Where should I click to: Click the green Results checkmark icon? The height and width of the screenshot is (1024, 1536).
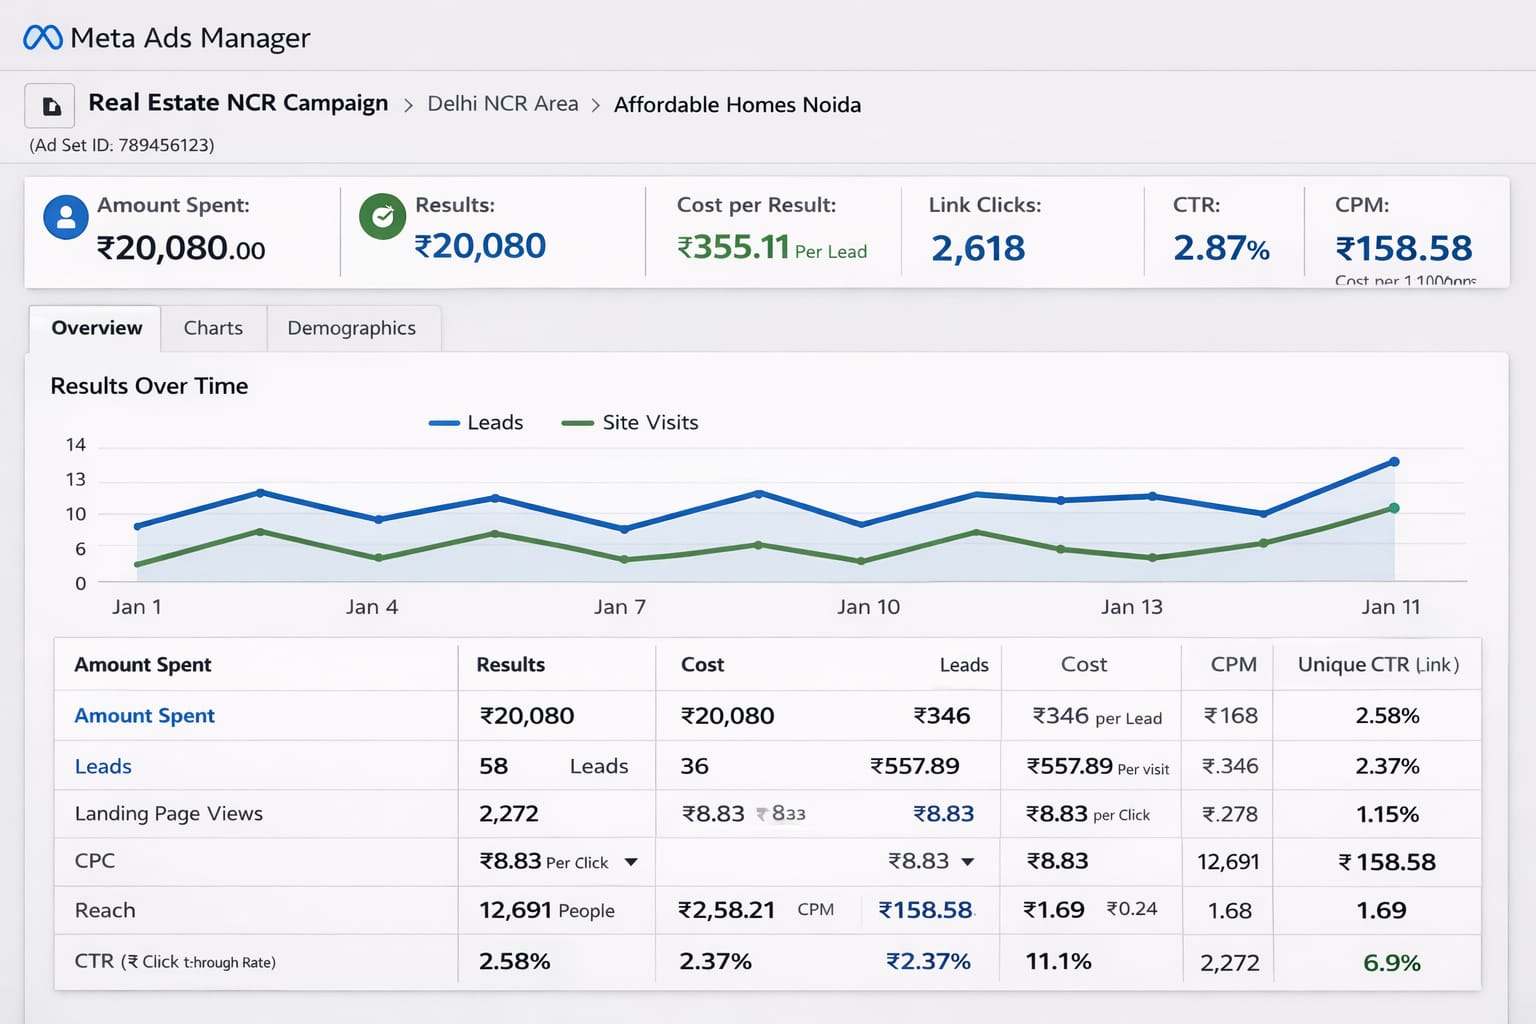tap(382, 216)
